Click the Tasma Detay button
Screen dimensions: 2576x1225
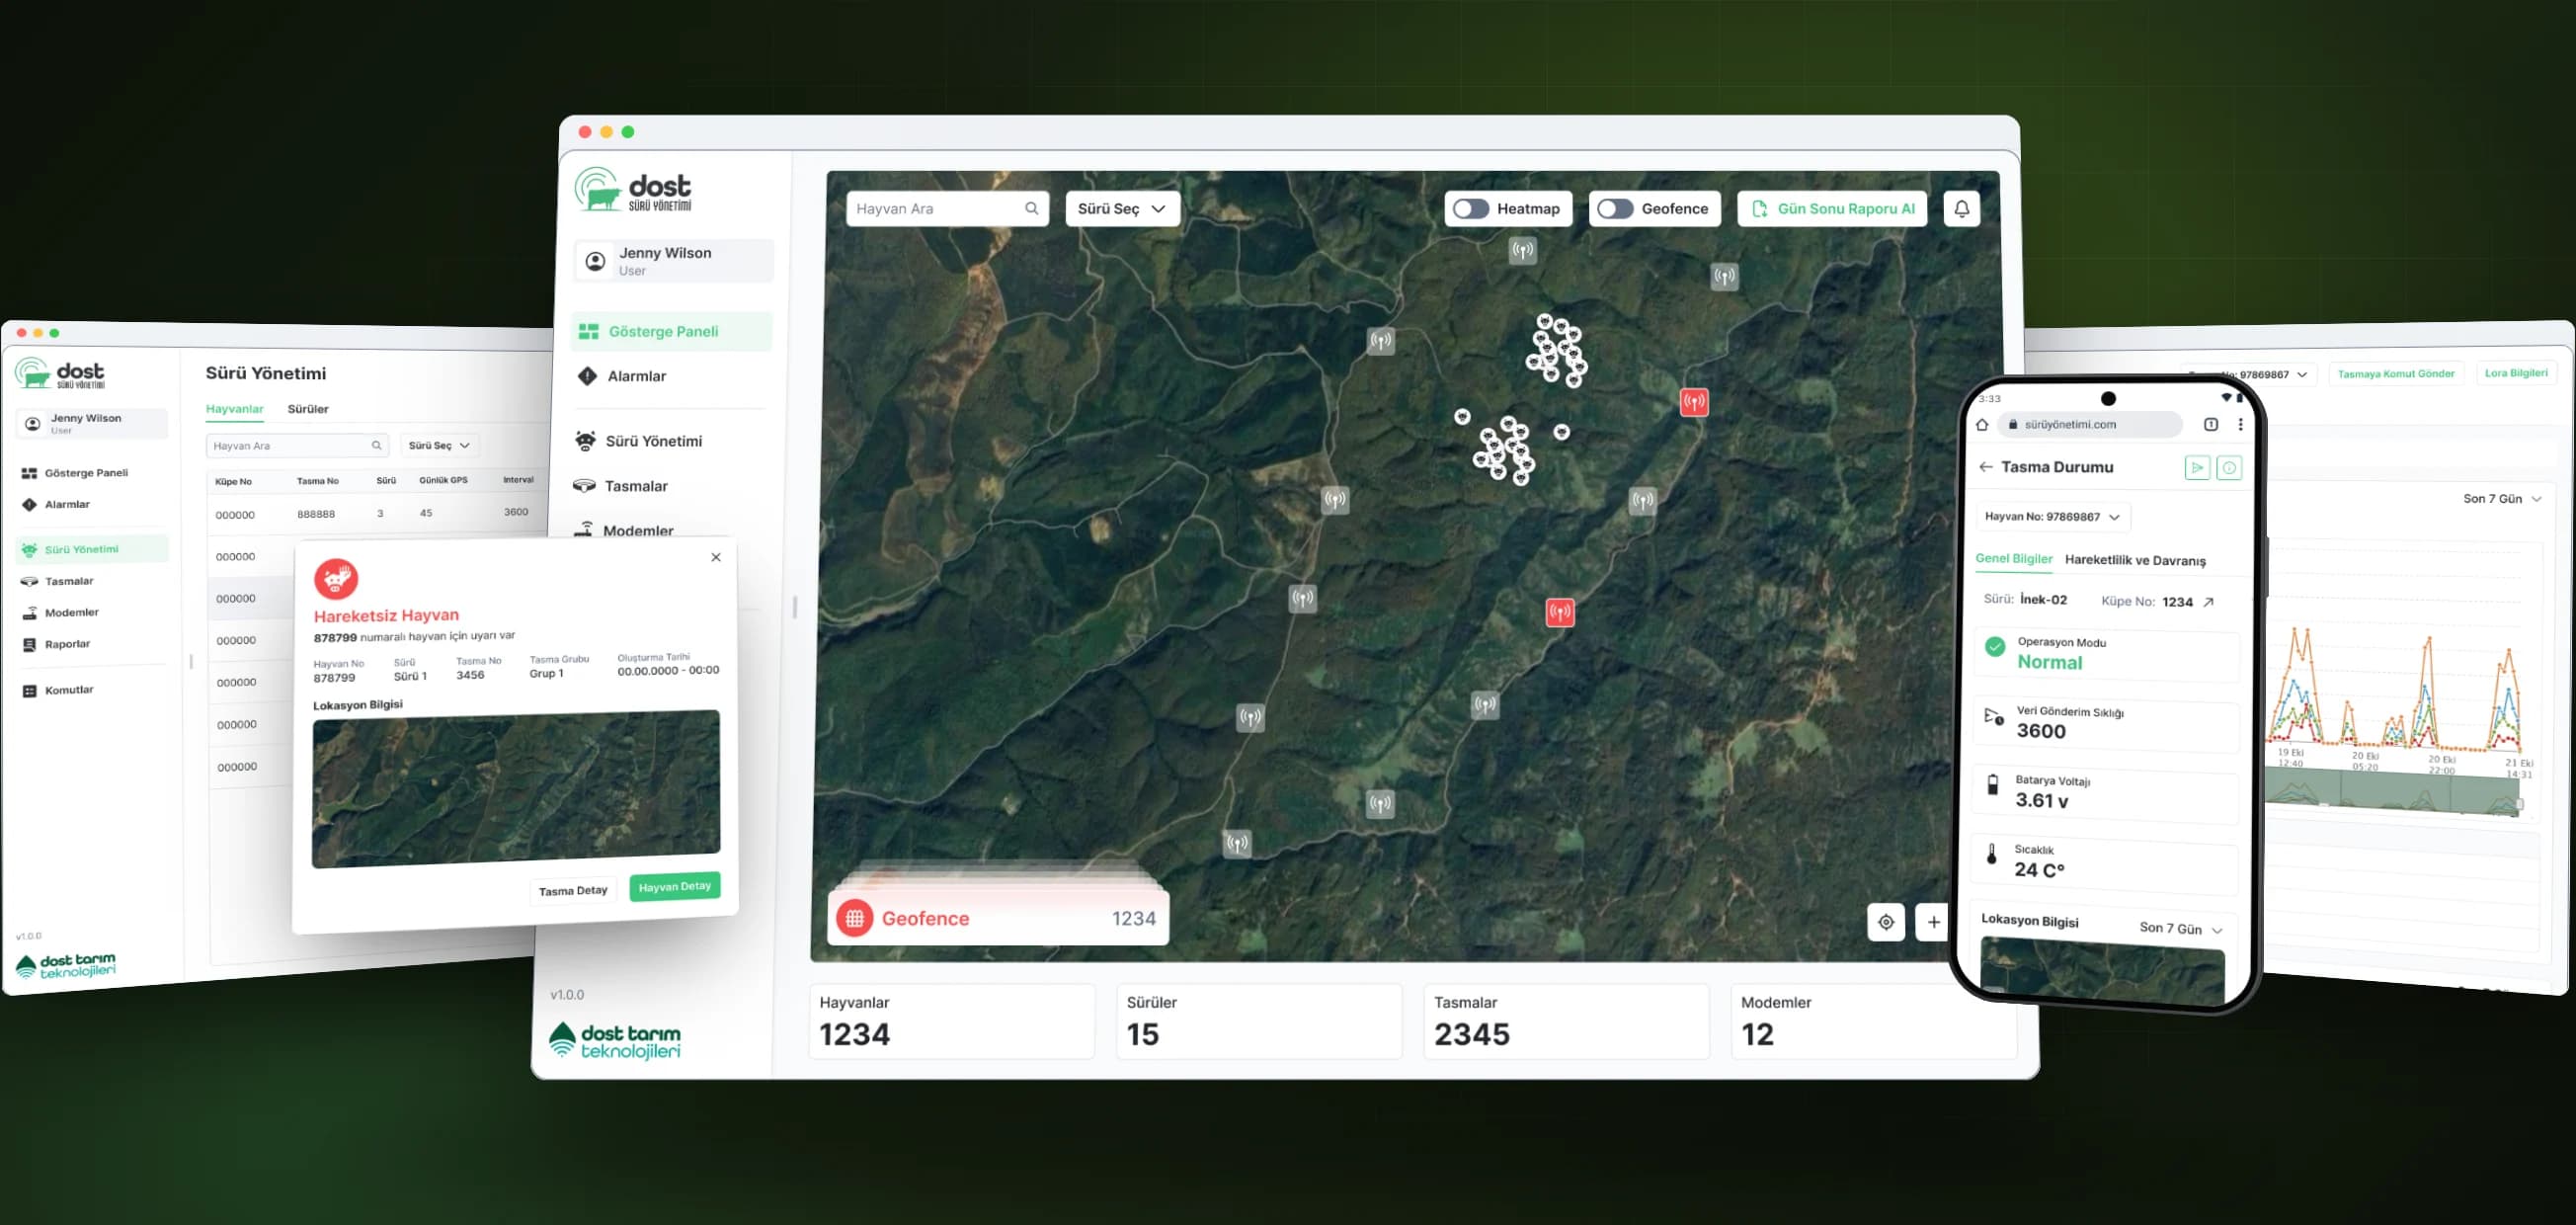coord(573,891)
